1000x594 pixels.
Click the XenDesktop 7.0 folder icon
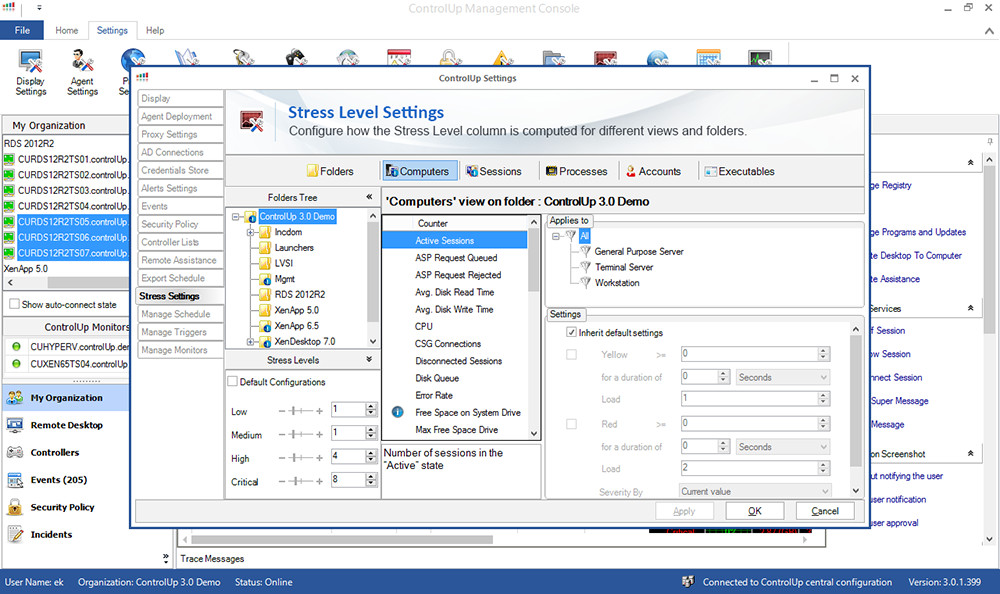click(x=265, y=341)
